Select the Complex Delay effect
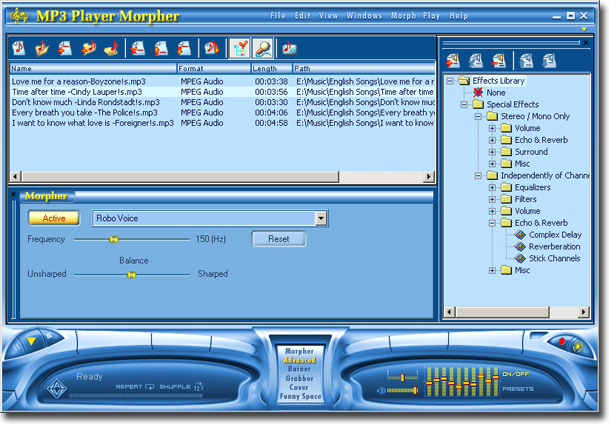 click(555, 235)
